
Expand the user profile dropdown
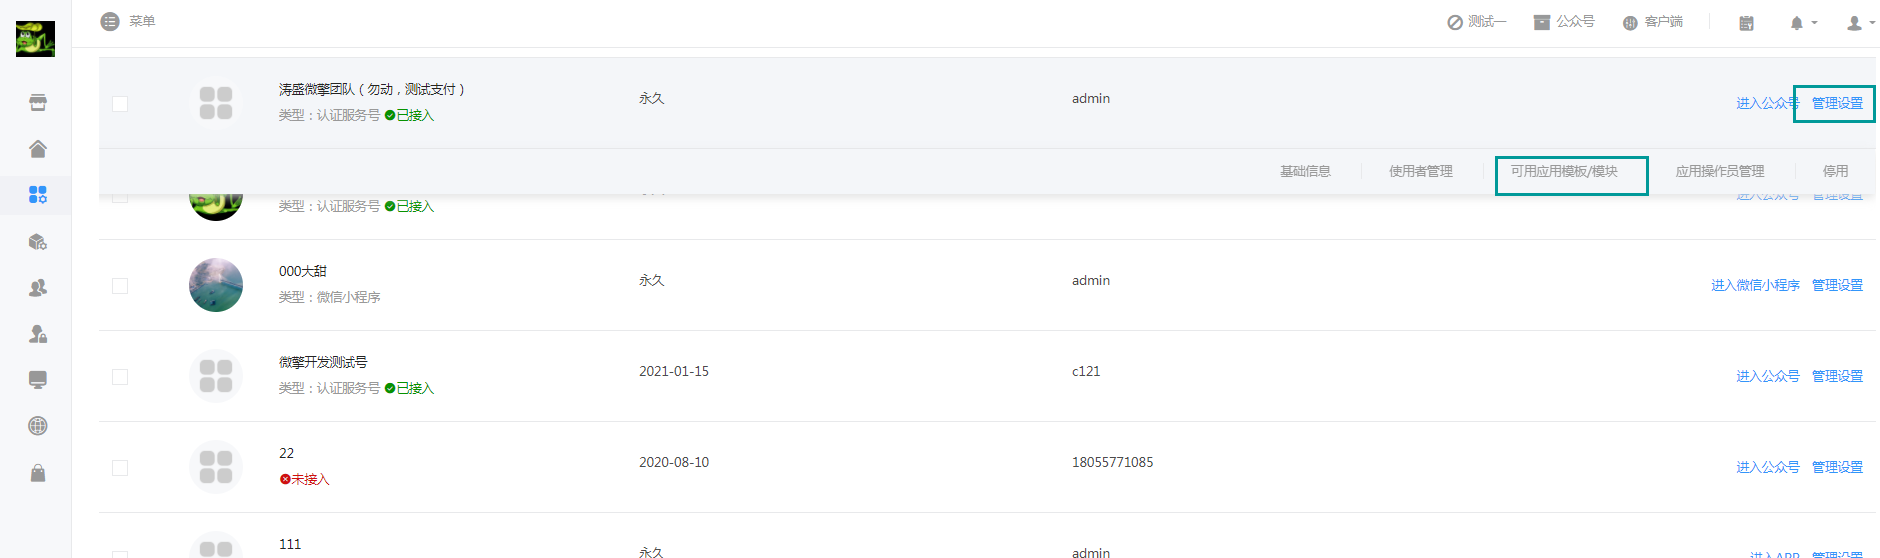(x=1860, y=23)
